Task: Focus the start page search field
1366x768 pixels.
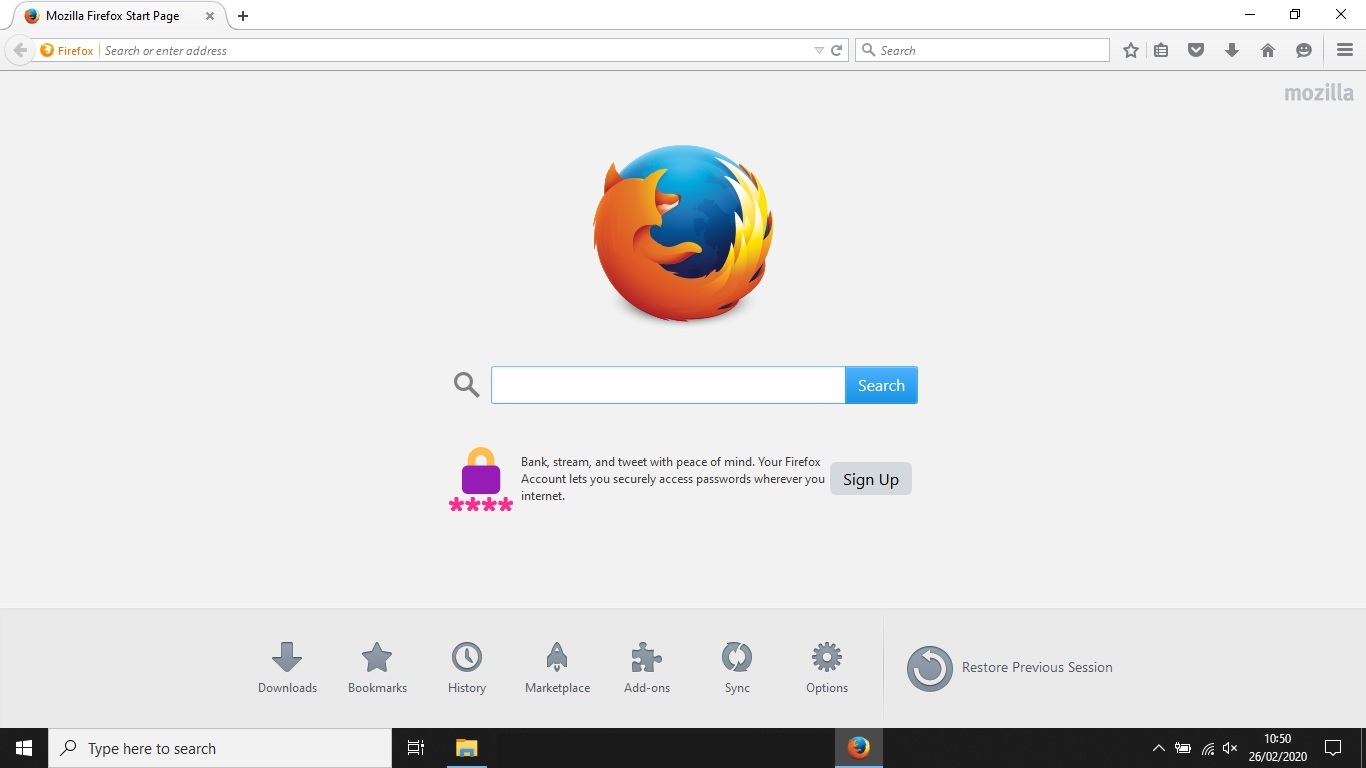Action: 667,385
